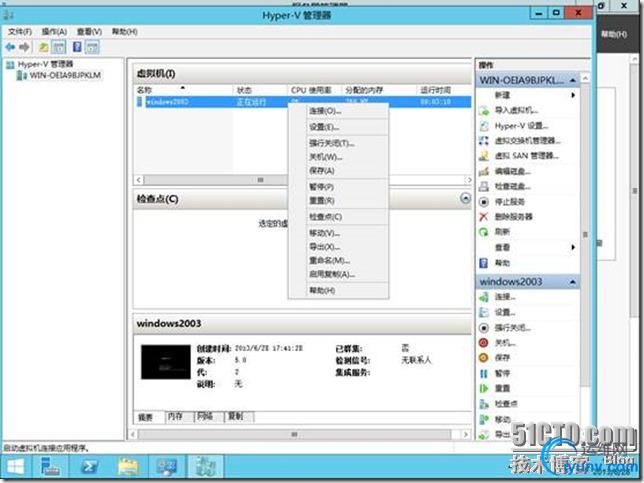The image size is (644, 483).
Task: Click 刷新 in the actions pane
Action: [x=502, y=232]
